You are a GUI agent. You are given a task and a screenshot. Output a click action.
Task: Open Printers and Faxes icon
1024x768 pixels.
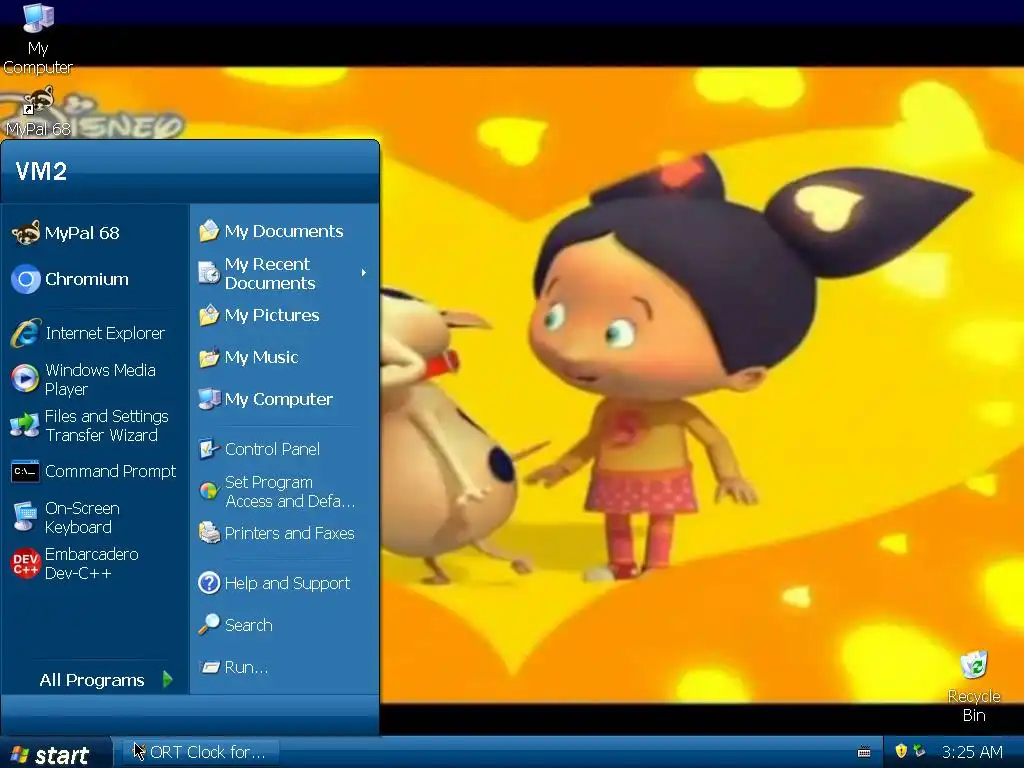point(209,534)
